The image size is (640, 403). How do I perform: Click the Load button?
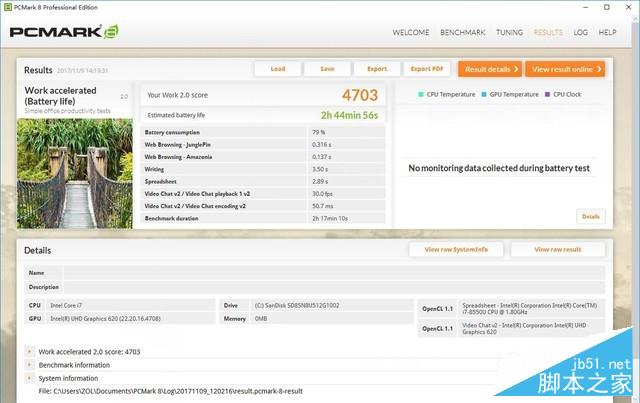(278, 69)
